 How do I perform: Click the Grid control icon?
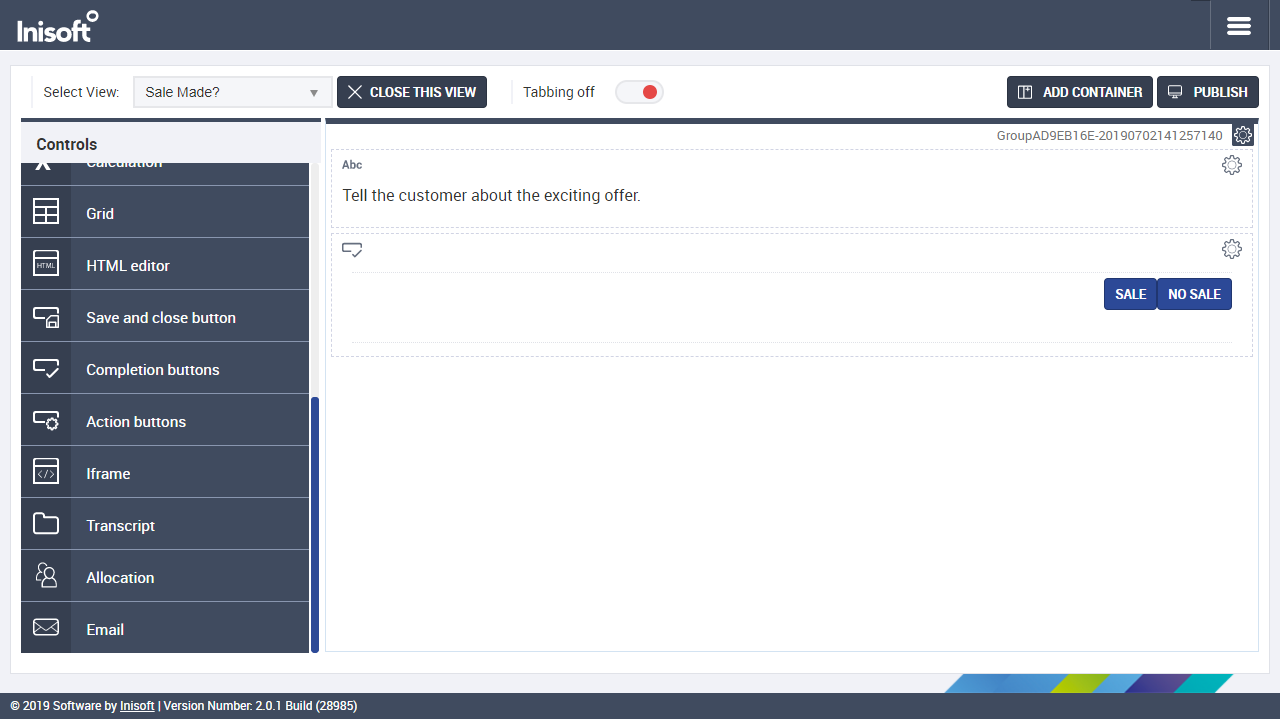[x=46, y=212]
